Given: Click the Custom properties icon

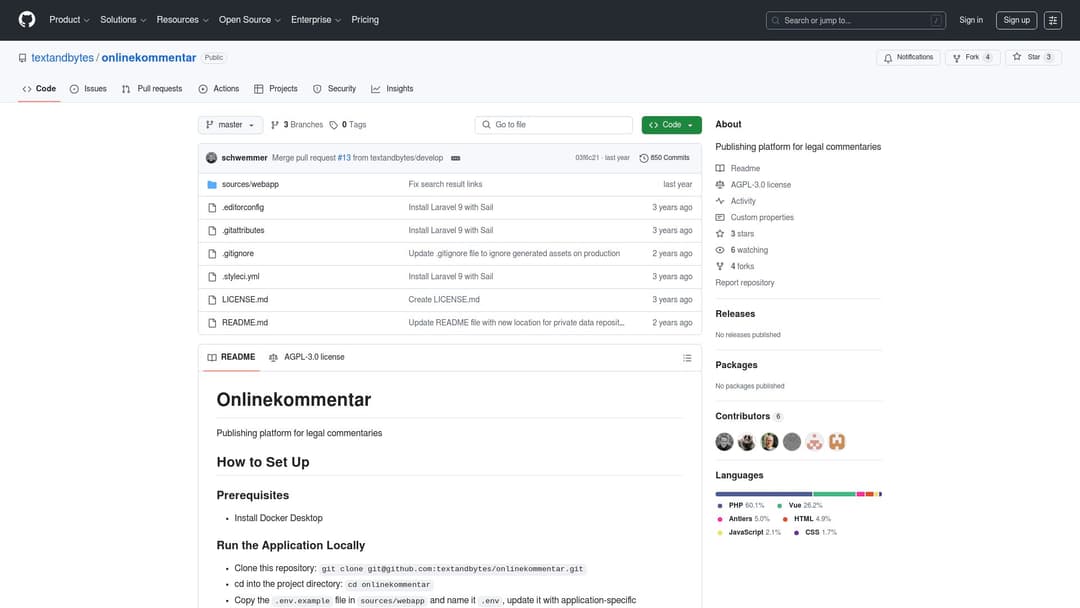Looking at the screenshot, I should tap(720, 218).
